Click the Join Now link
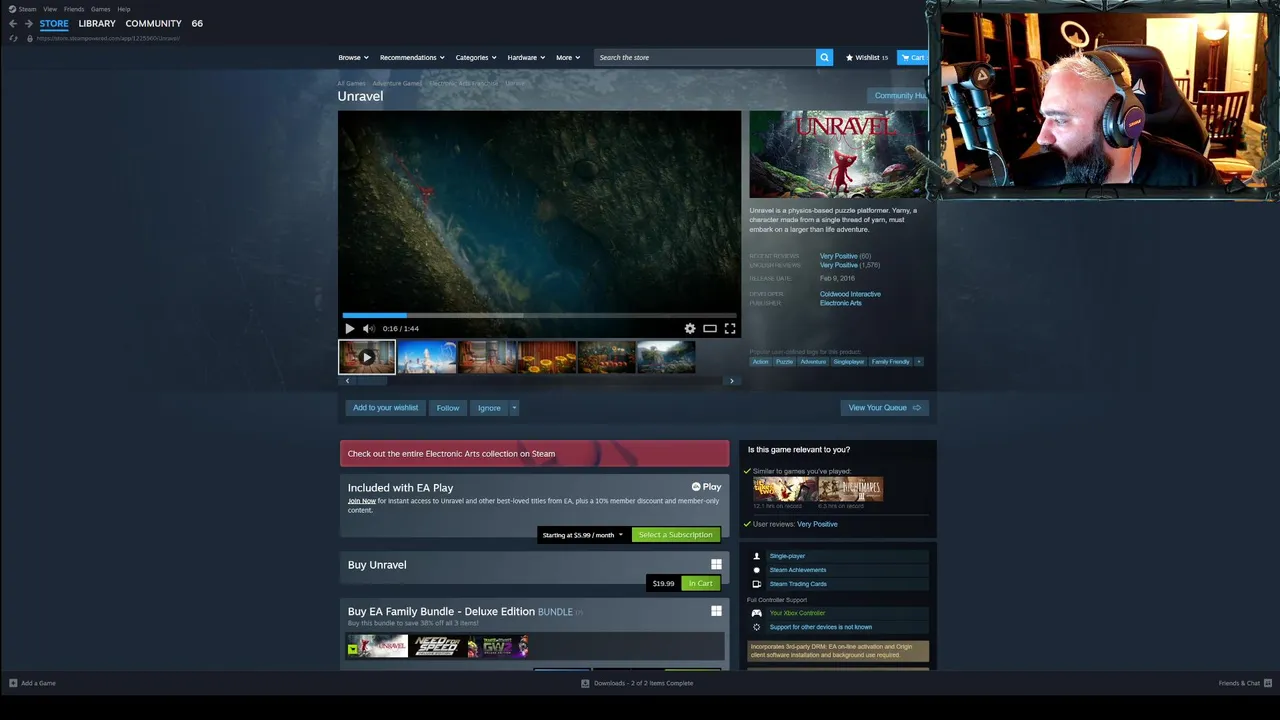The height and width of the screenshot is (720, 1280). (362, 501)
